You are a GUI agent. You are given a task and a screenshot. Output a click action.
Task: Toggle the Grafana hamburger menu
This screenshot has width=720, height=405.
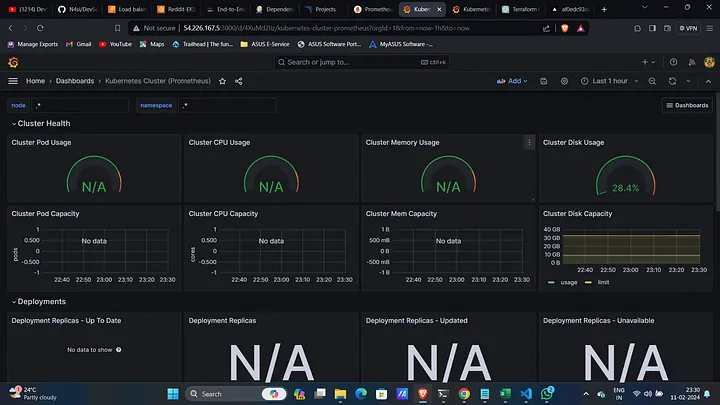tap(13, 81)
